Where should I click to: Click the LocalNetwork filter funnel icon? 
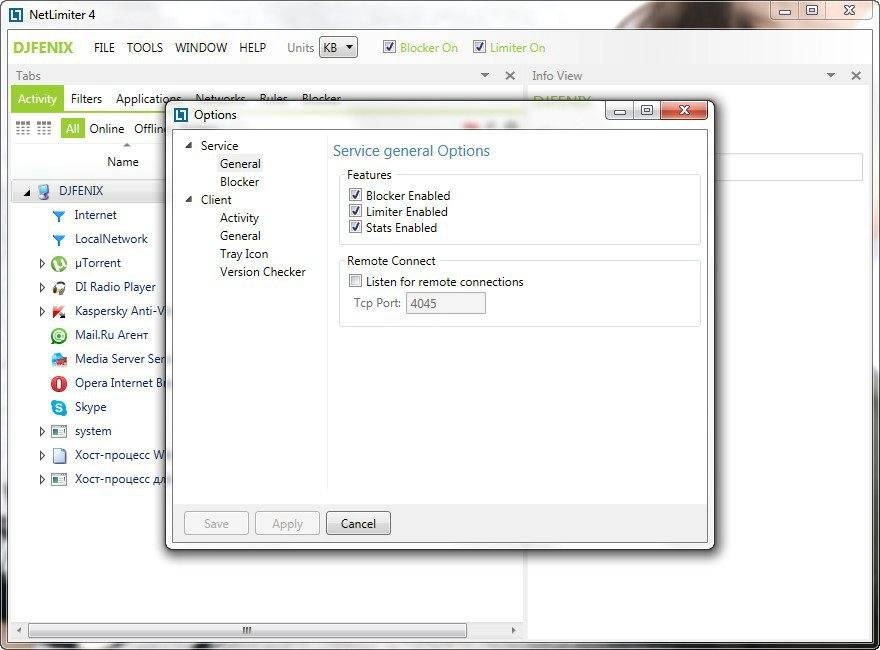(58, 240)
